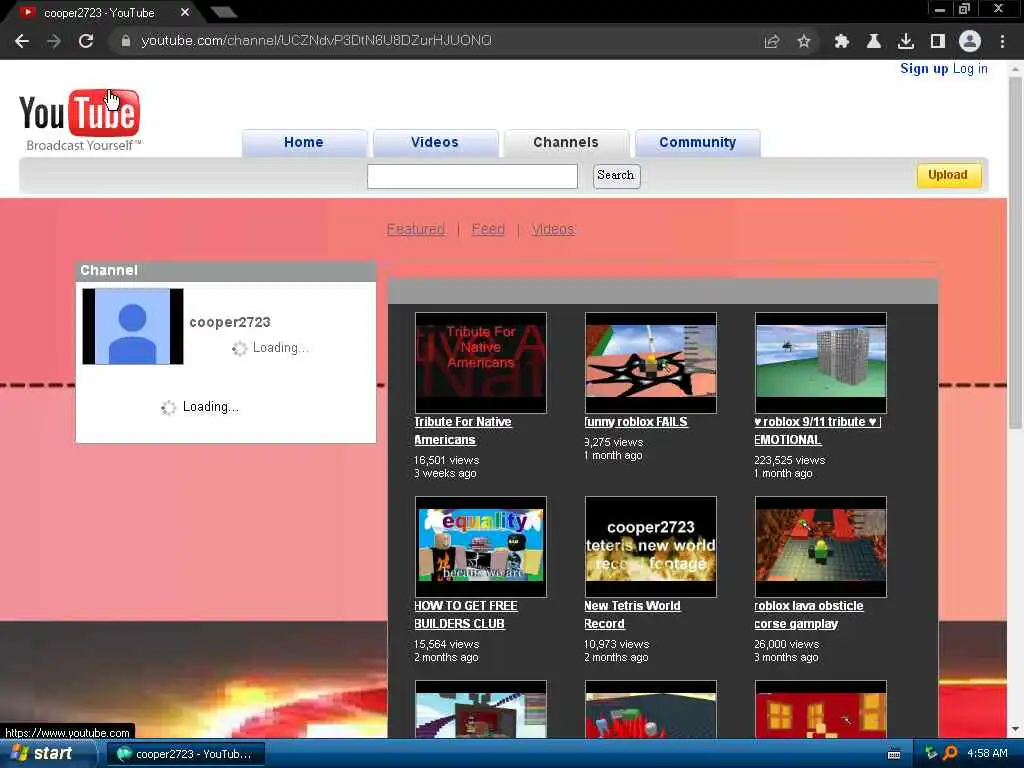Viewport: 1024px width, 768px height.
Task: Click the scrollbar down arrow
Action: pyautogui.click(x=1014, y=729)
